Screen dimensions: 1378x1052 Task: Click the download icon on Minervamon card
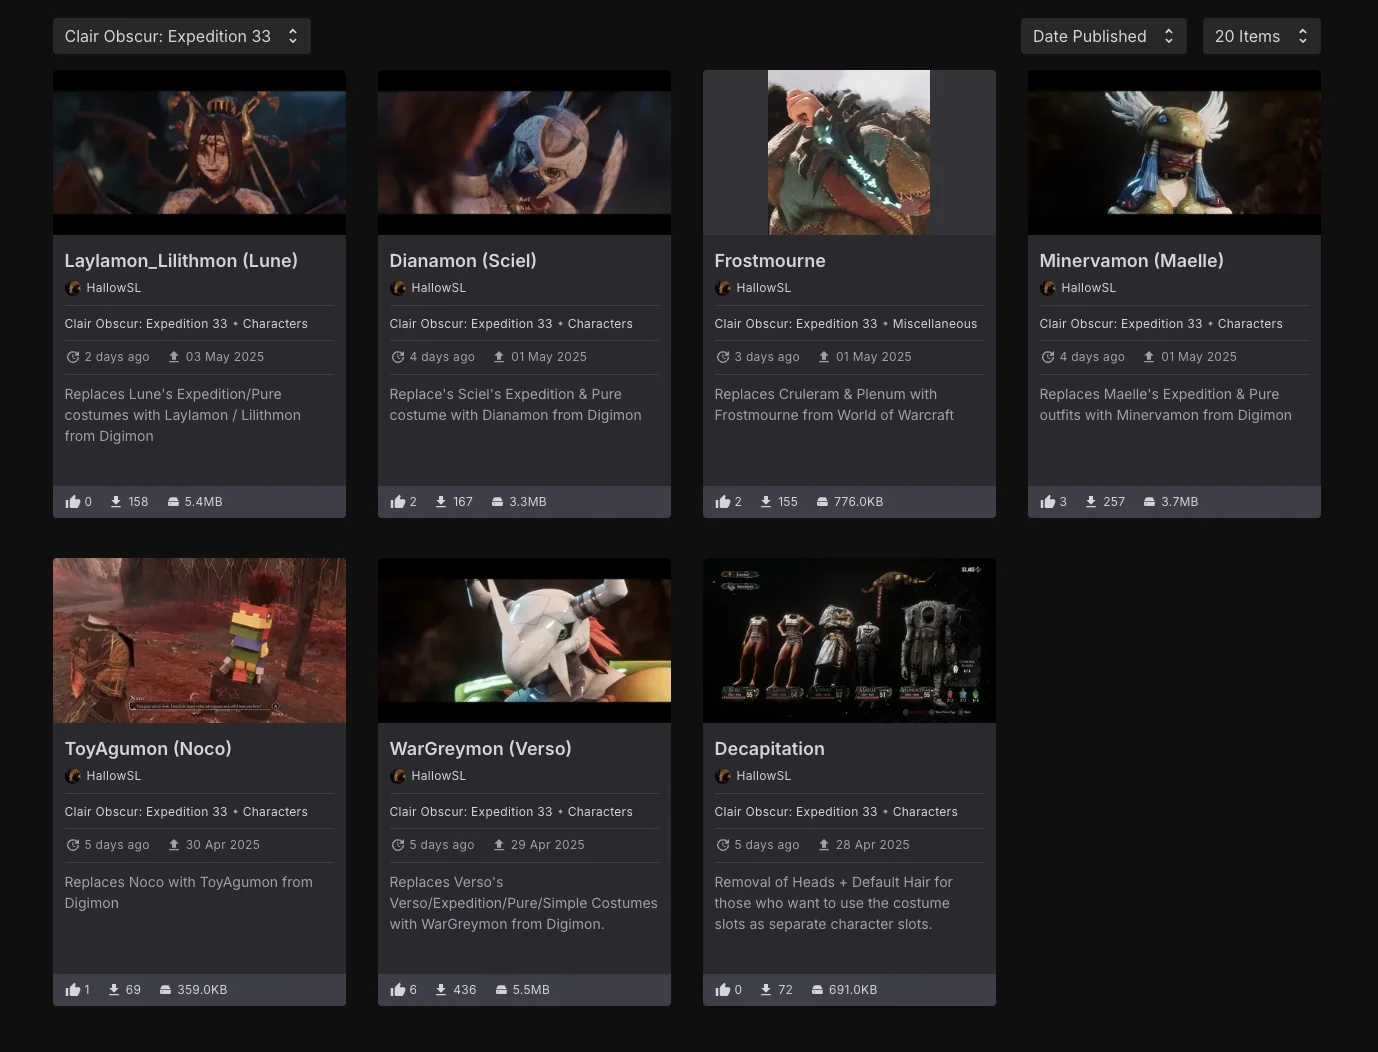pos(1091,502)
